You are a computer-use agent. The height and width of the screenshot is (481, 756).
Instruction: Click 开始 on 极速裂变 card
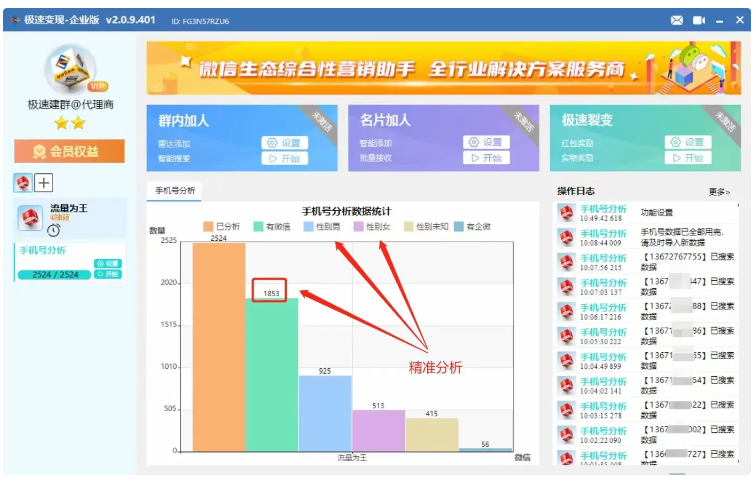point(688,158)
